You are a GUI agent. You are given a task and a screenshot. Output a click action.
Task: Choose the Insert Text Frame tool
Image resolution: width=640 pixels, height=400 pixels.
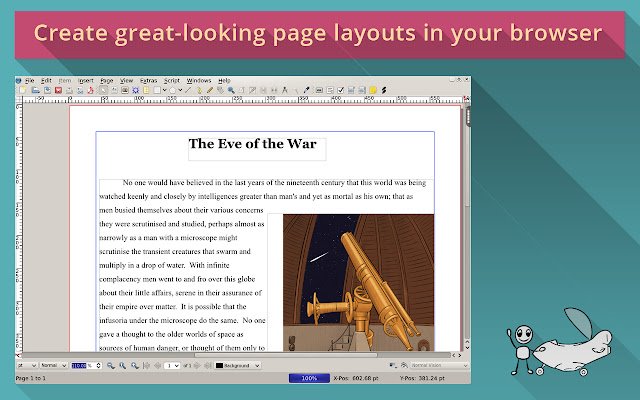point(114,90)
